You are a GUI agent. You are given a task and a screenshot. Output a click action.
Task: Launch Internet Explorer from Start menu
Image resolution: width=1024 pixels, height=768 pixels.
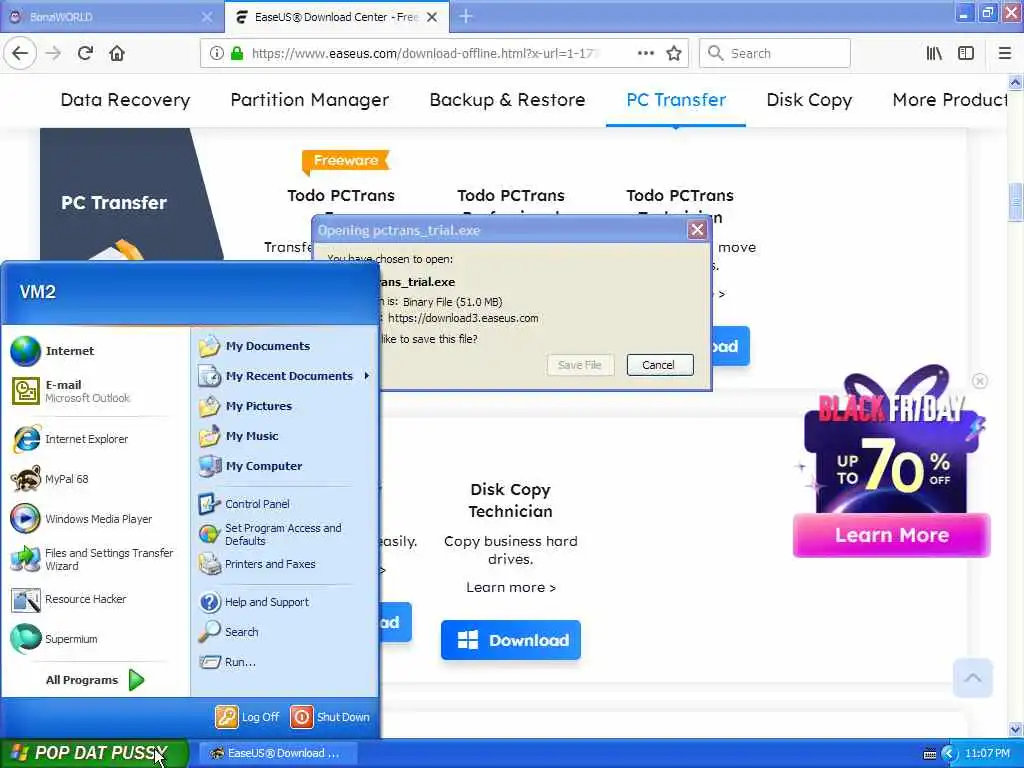tap(97, 439)
